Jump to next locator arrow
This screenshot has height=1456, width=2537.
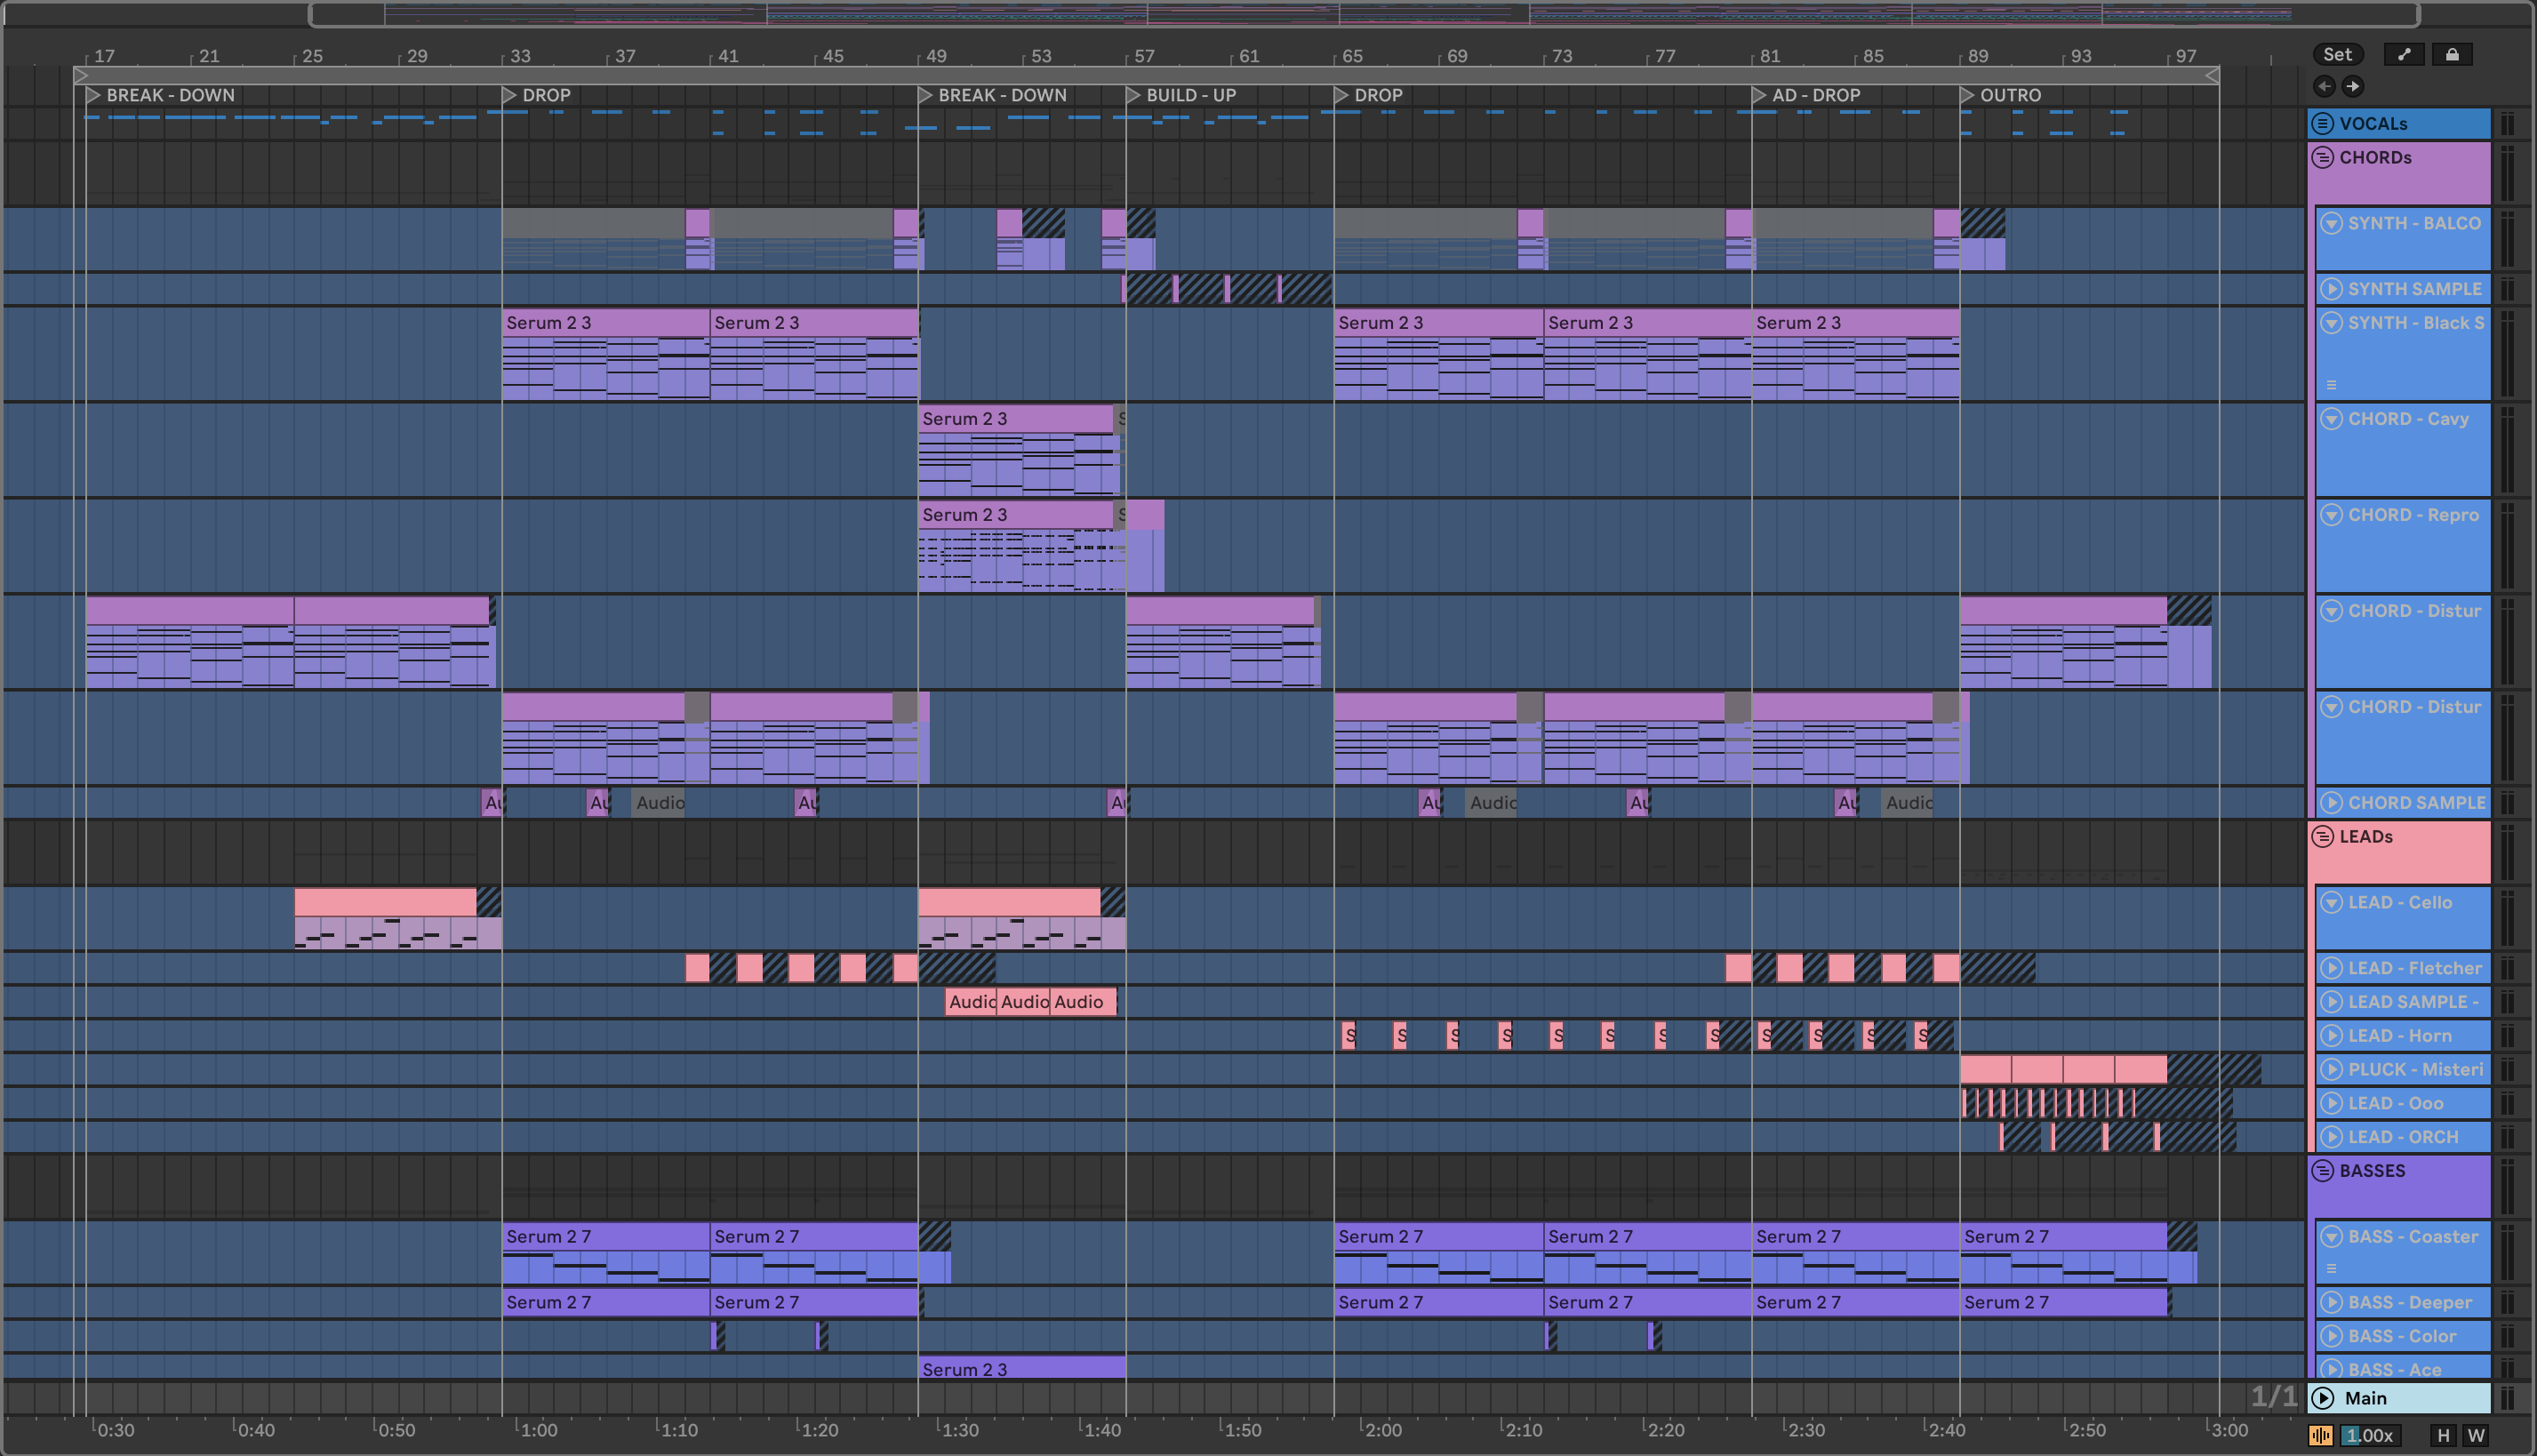point(2353,86)
